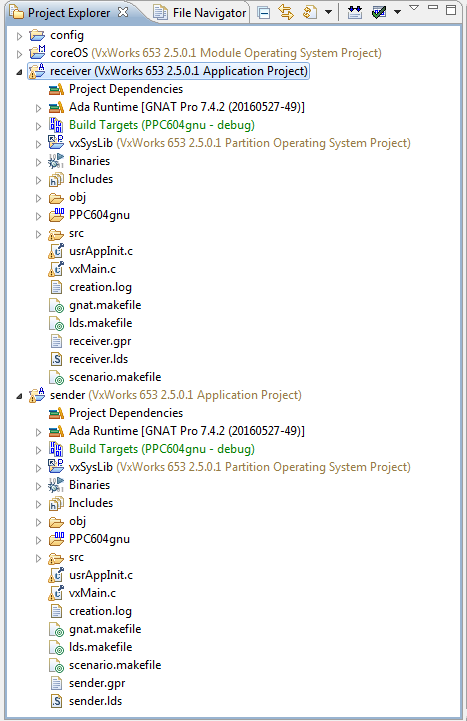Viewport: 467px width, 721px height.
Task: Click receiver.lds file icon
Action: pos(56,359)
